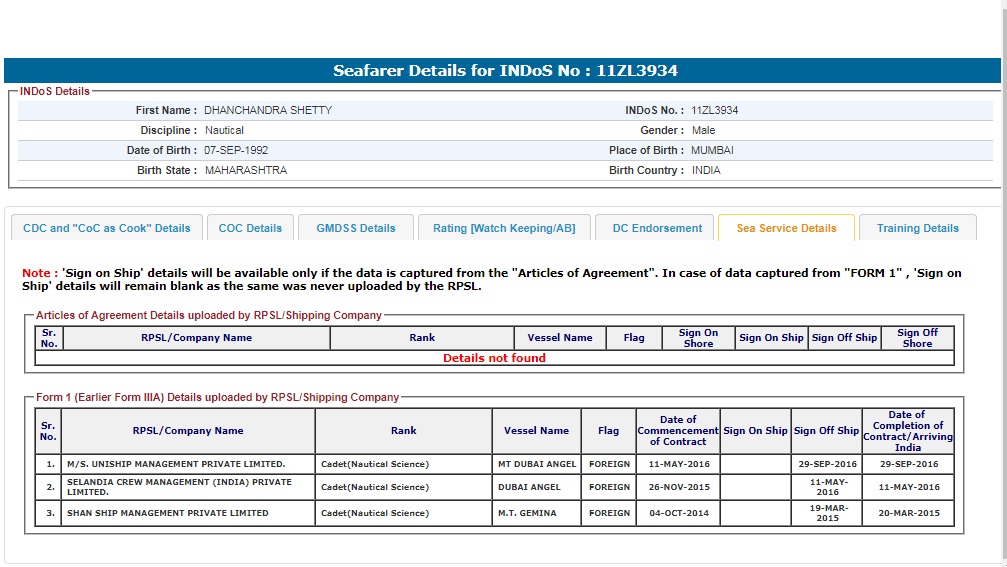The image size is (1007, 567).
Task: Click the INDoS No. value 11ZL3934 field
Action: click(x=714, y=110)
